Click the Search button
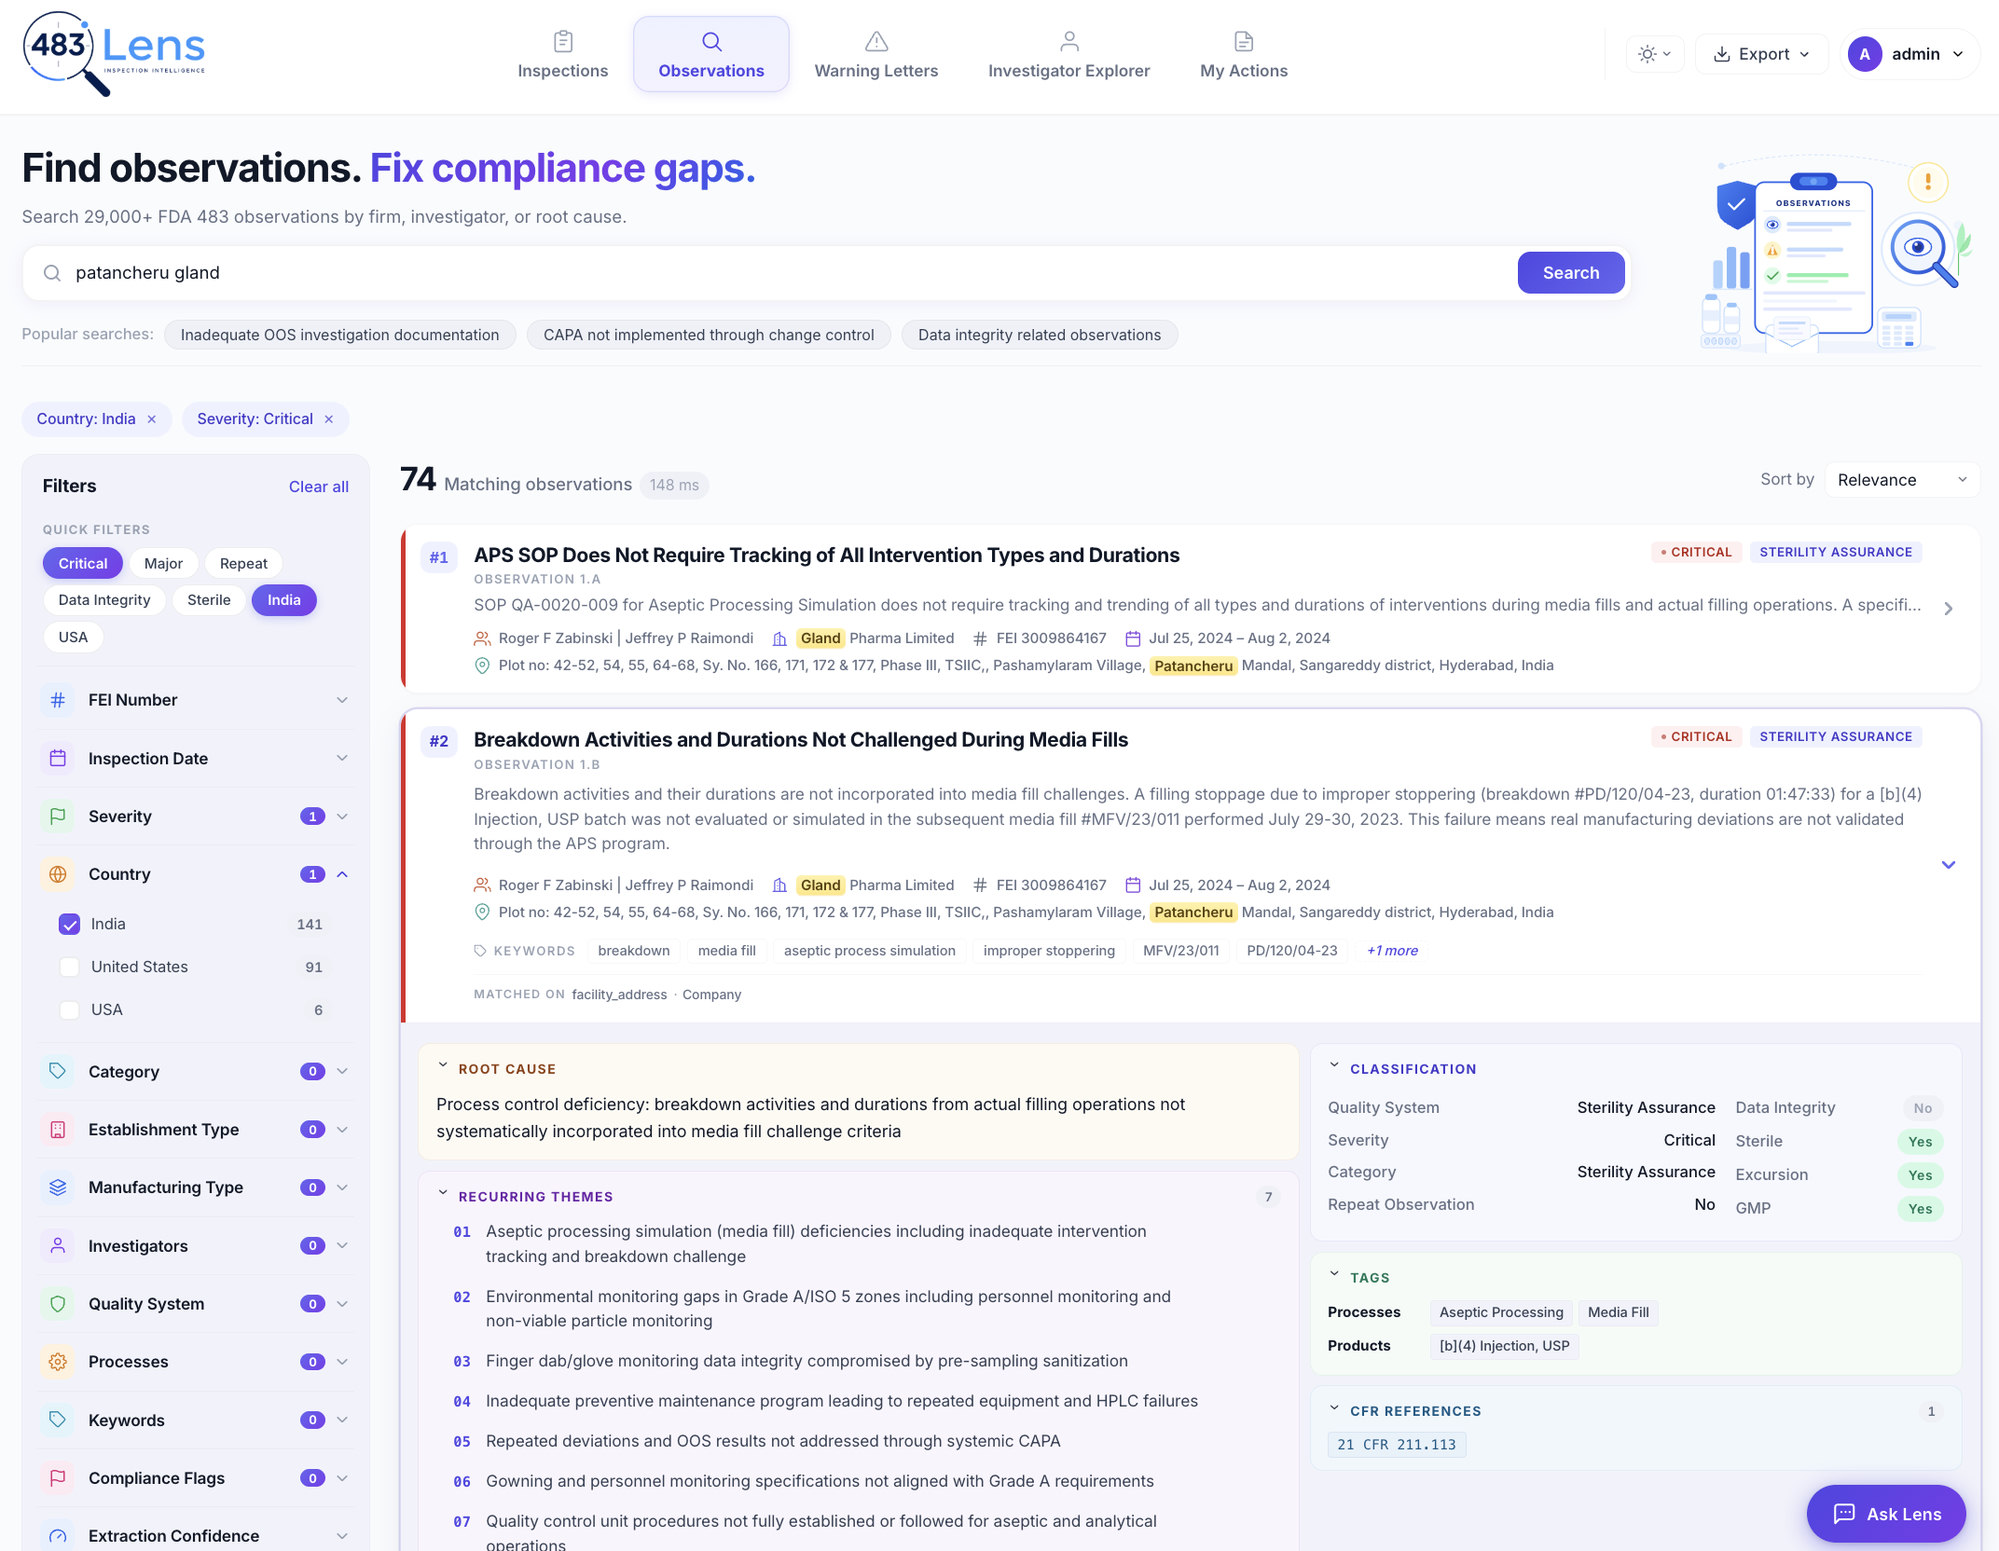Screen dimensions: 1999x1551 point(1570,273)
